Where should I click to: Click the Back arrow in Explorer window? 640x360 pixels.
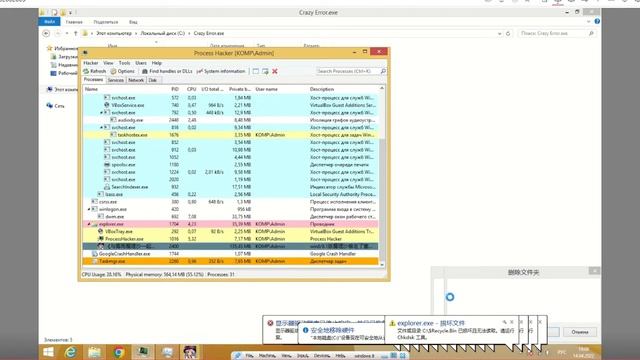coord(46,33)
